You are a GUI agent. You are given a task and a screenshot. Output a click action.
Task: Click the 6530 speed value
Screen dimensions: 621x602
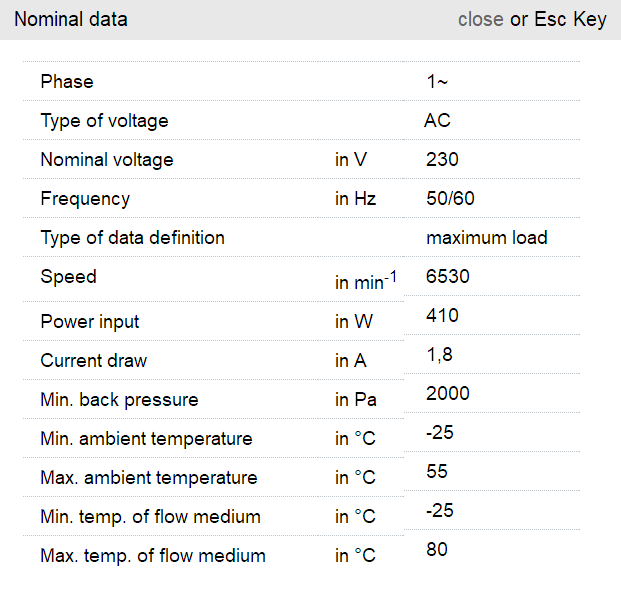[447, 277]
